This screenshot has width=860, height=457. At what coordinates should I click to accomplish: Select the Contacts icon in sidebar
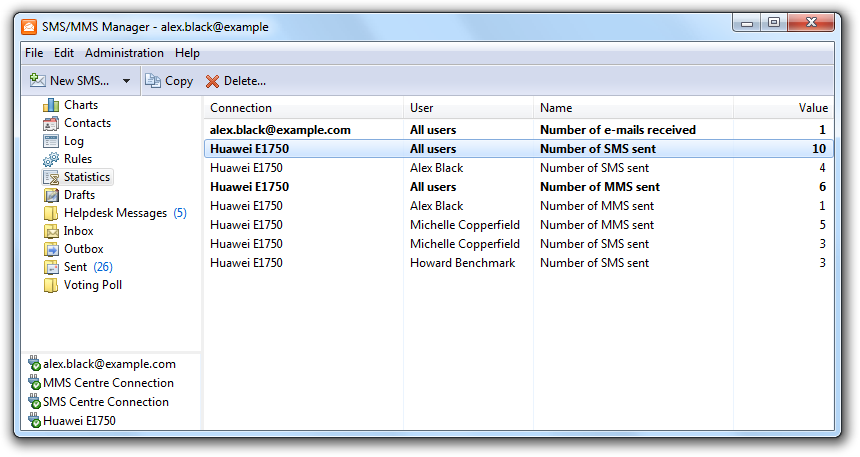tap(51, 123)
